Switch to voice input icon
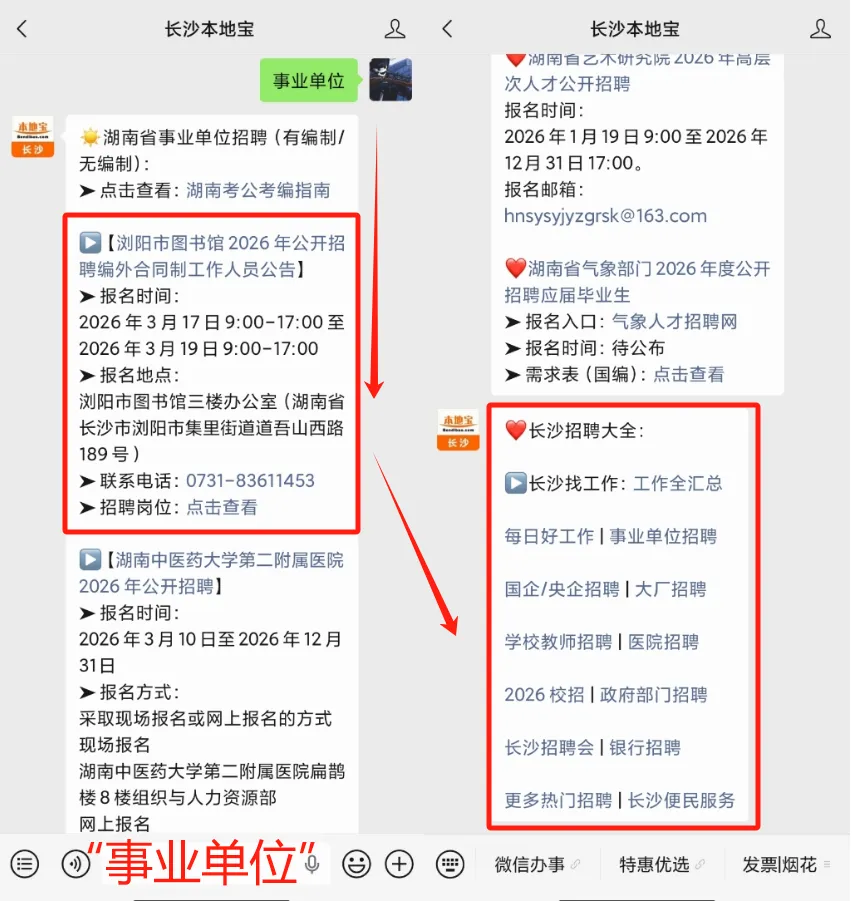852x901 pixels. point(76,864)
